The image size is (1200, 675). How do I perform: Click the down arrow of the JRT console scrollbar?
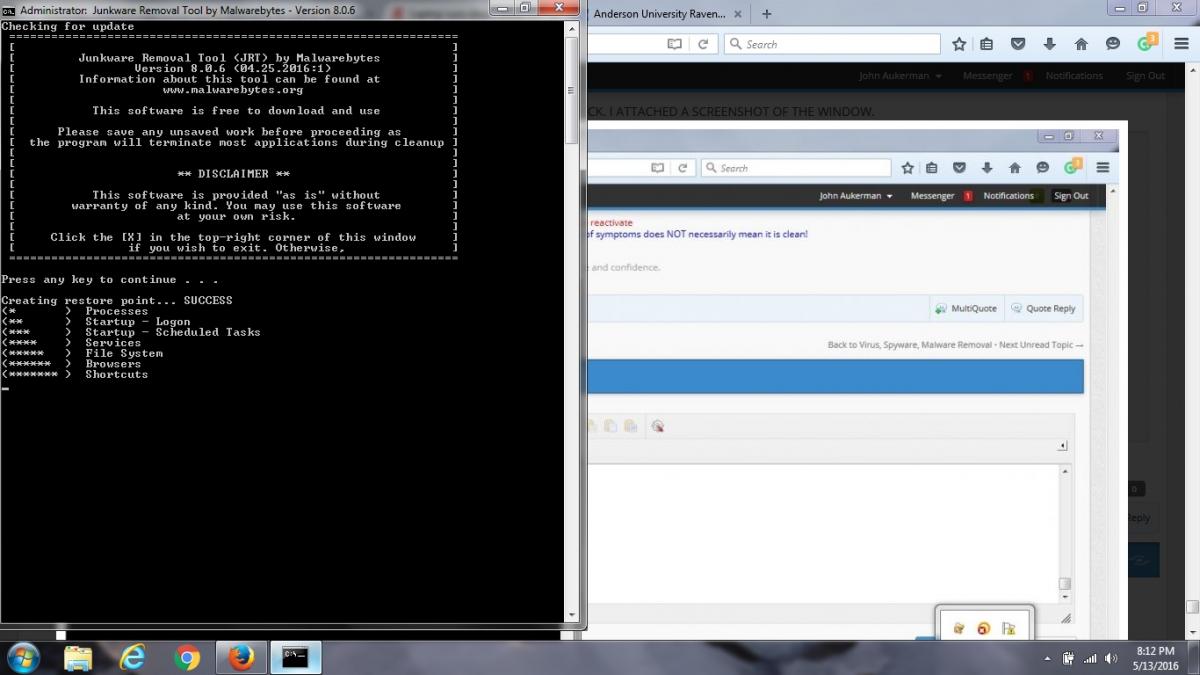pyautogui.click(x=572, y=614)
